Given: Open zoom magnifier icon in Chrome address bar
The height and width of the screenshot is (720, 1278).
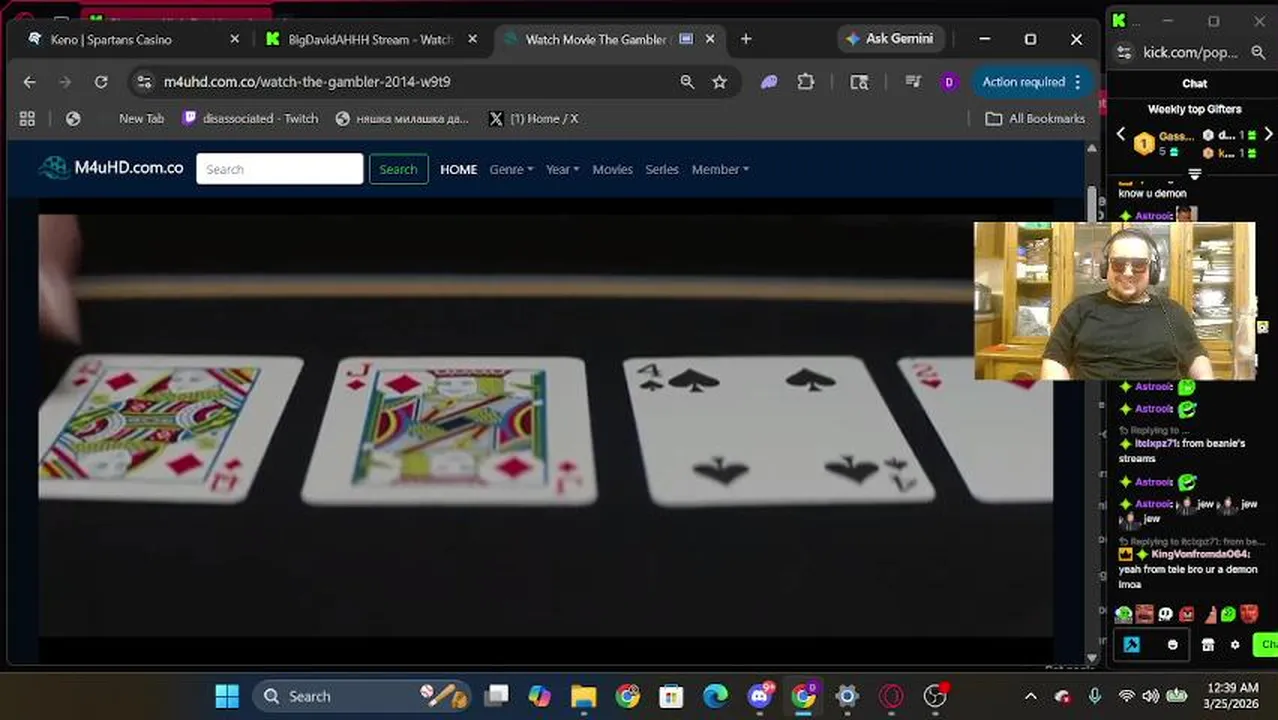Looking at the screenshot, I should pyautogui.click(x=687, y=82).
